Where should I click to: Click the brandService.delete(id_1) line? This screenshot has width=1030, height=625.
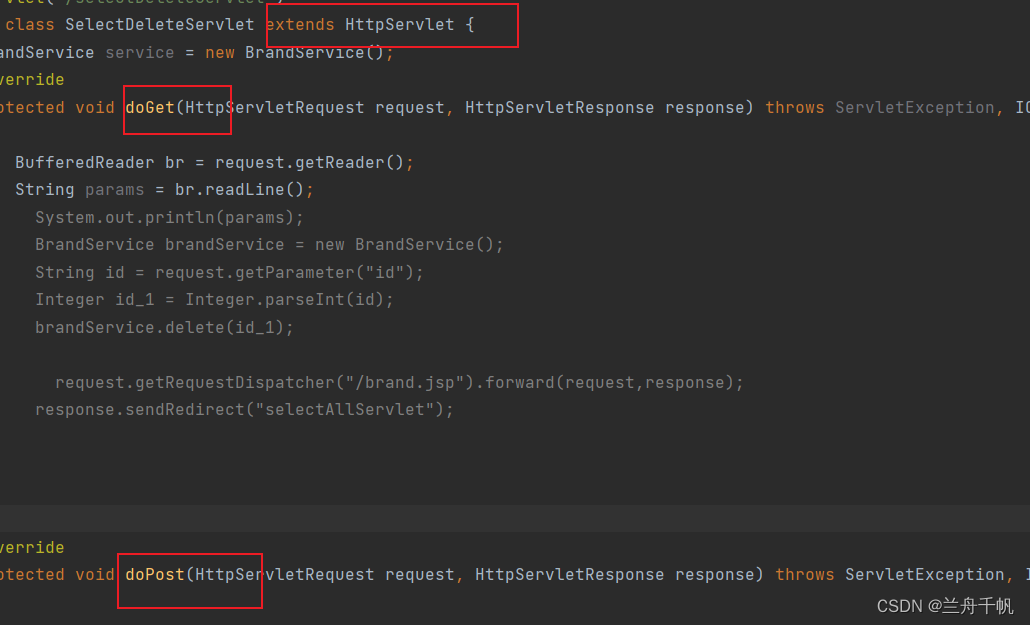click(164, 327)
